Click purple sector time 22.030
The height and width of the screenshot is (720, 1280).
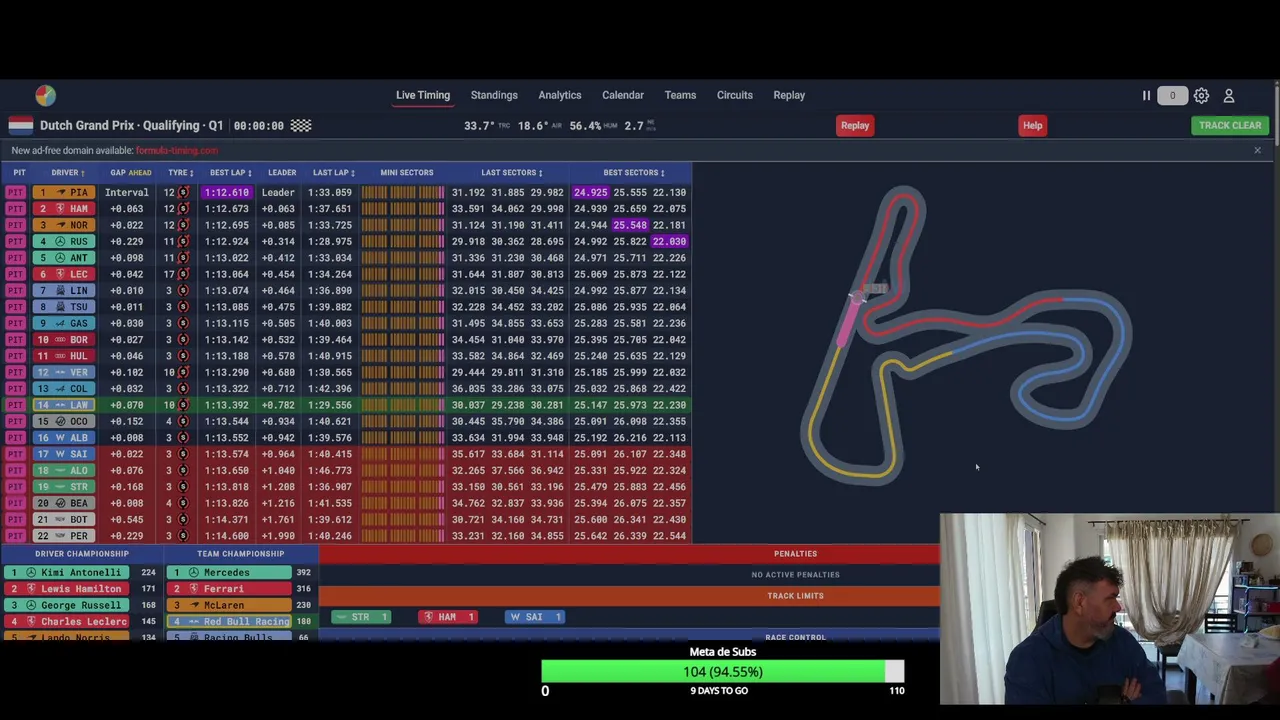pos(670,242)
